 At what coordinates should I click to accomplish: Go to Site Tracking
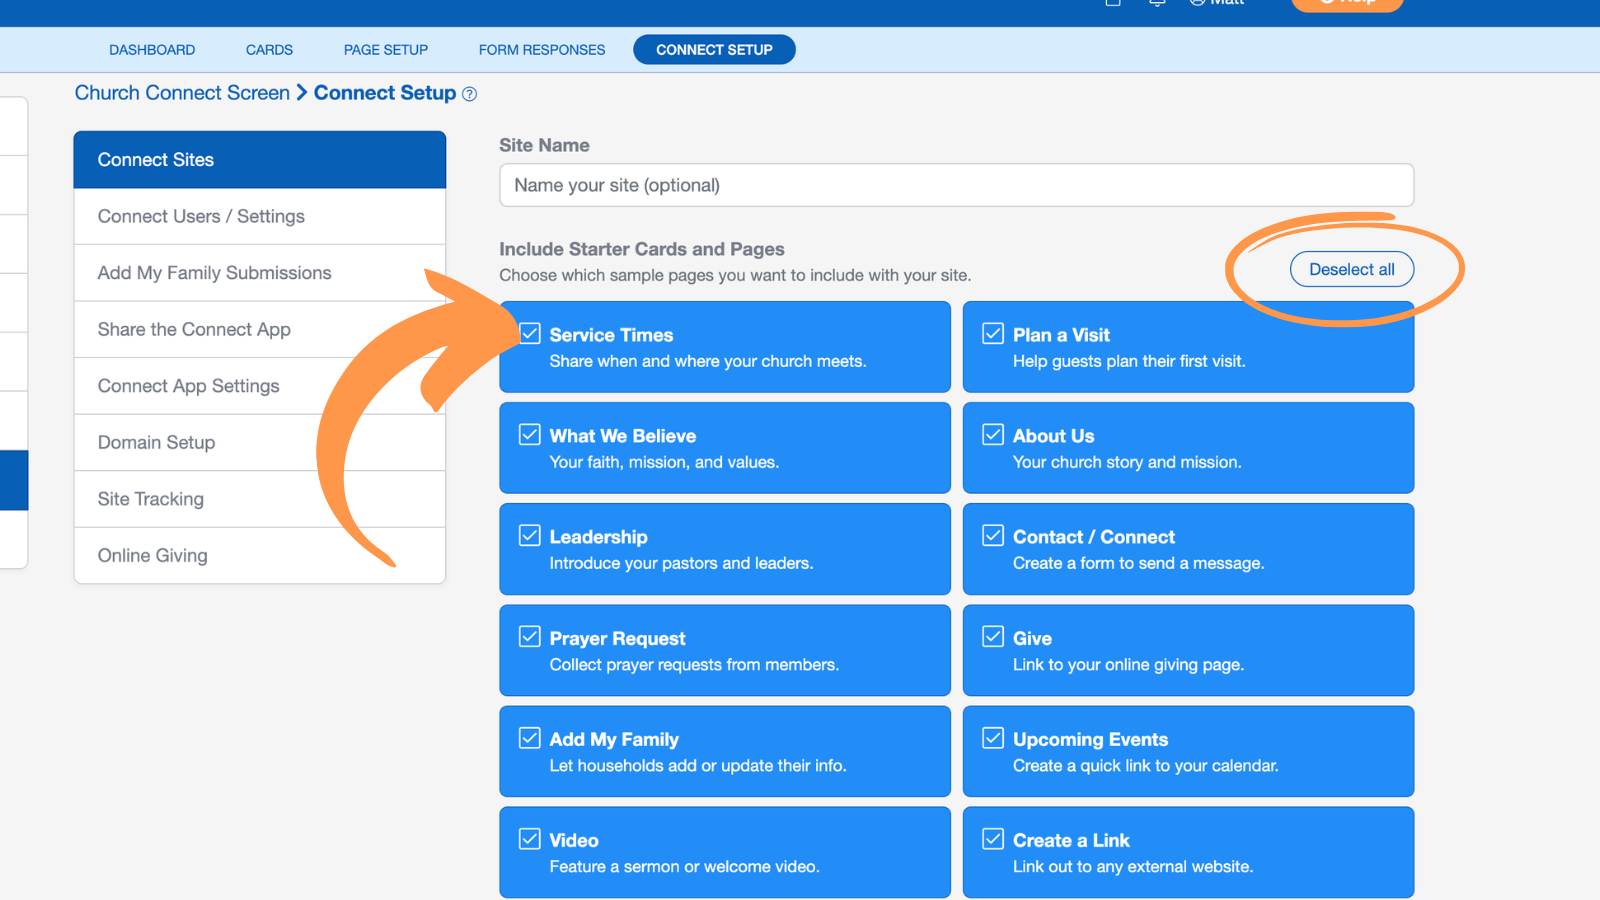pyautogui.click(x=260, y=499)
